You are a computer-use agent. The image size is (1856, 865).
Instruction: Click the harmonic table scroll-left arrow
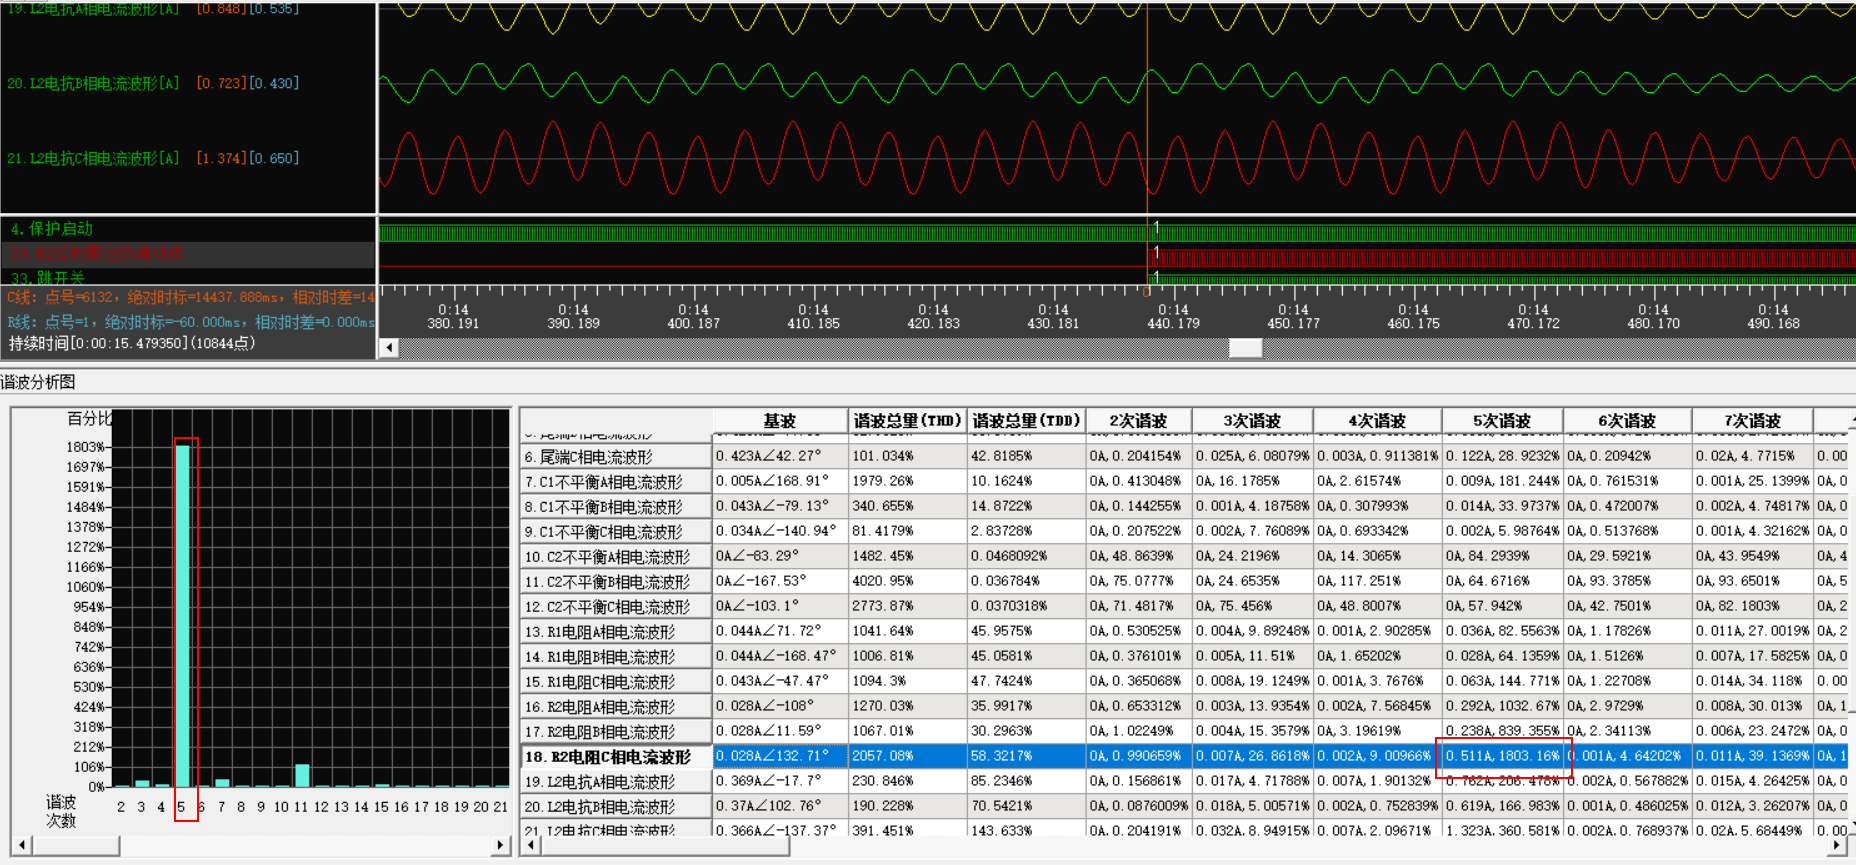pyautogui.click(x=531, y=846)
